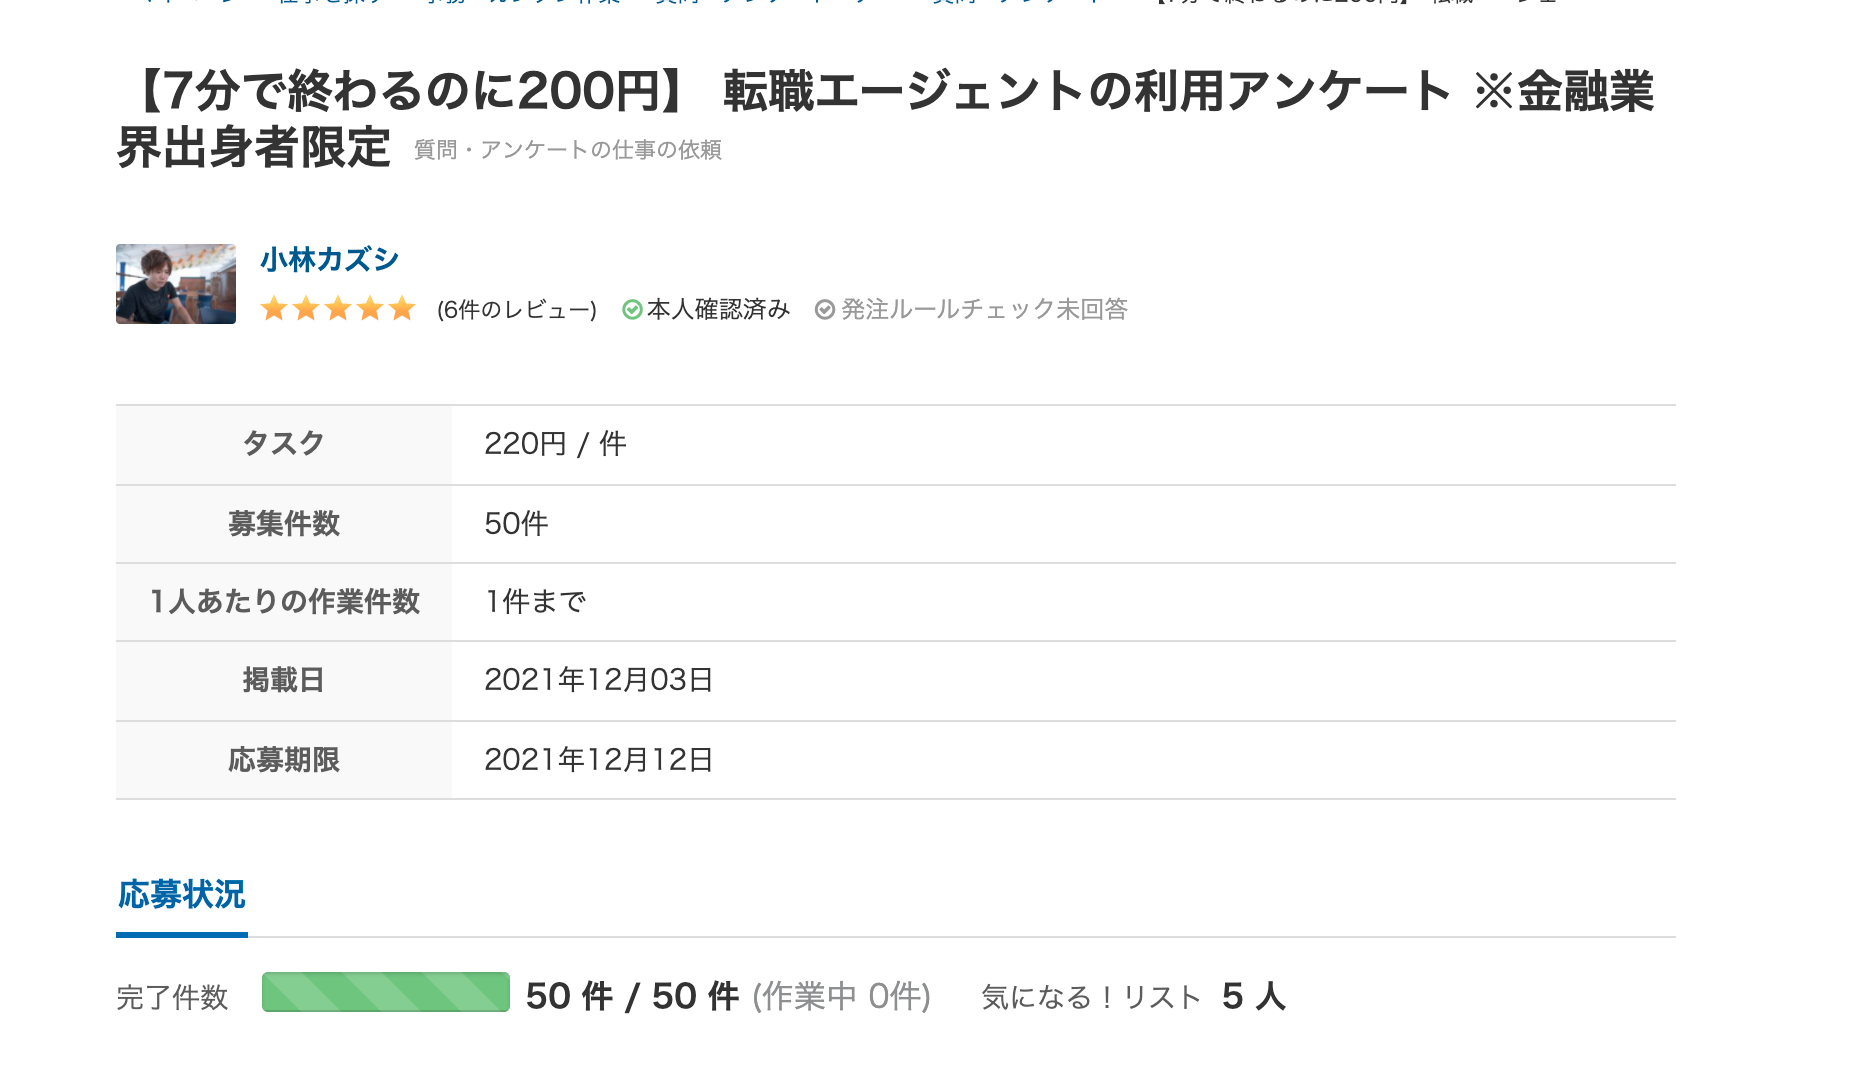Open the 小林カズシ profile link
Screen dimensions: 1850x1078
[329, 260]
